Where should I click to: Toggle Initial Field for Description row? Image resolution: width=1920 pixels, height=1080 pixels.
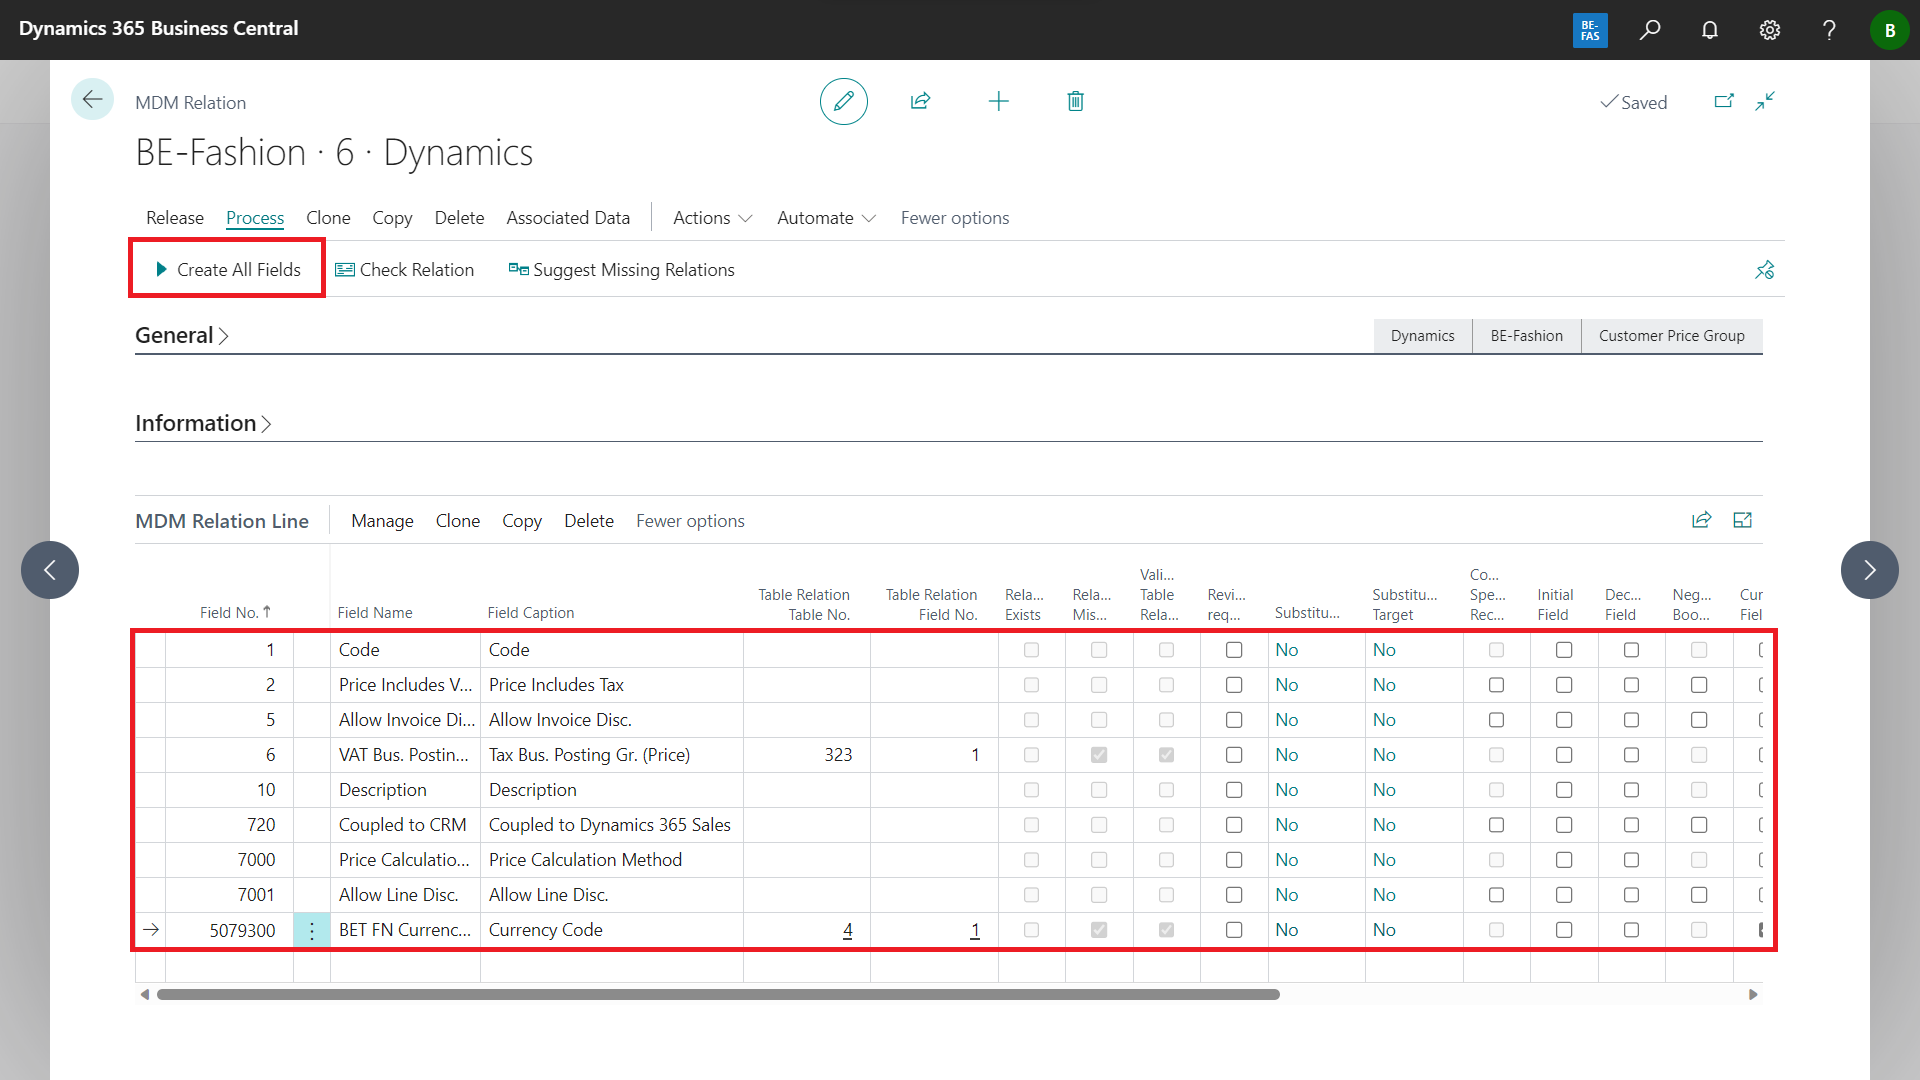tap(1564, 790)
